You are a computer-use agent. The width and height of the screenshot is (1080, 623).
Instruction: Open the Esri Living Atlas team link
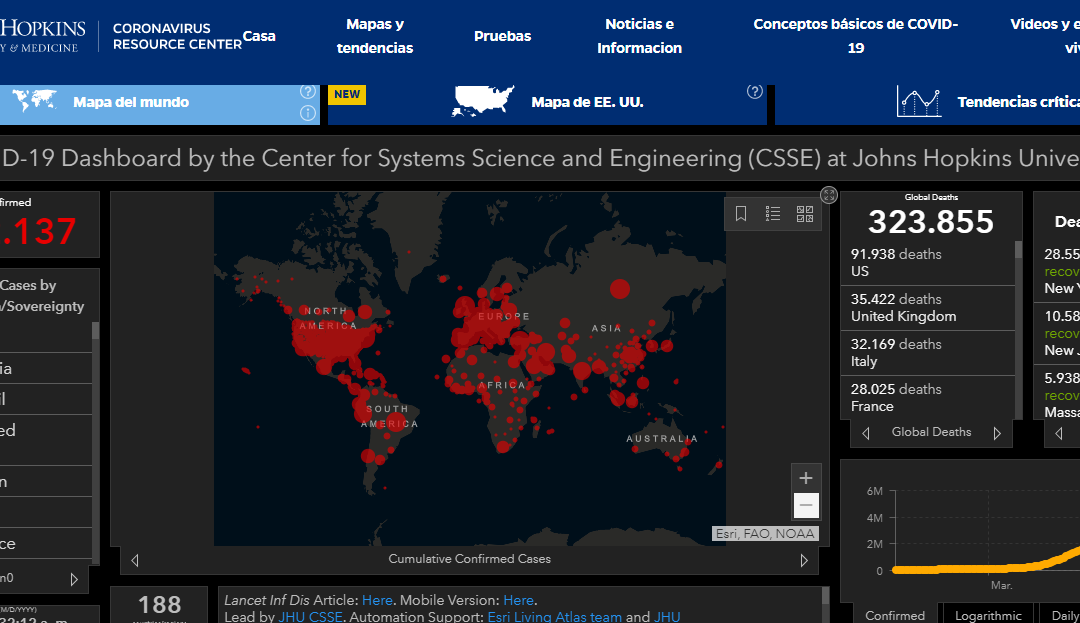point(554,617)
